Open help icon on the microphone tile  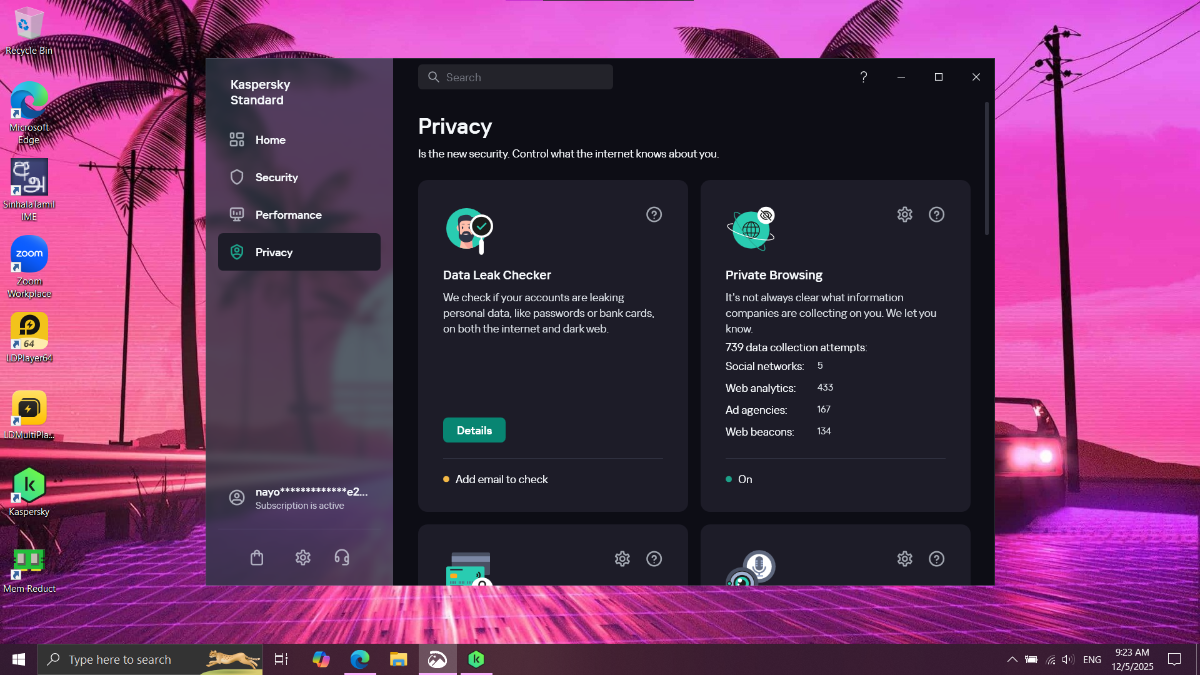(937, 559)
